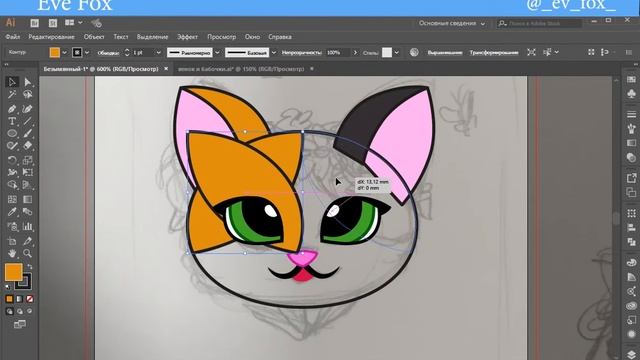640x360 pixels.
Task: Select the Eraser tool
Action: pos(27,146)
